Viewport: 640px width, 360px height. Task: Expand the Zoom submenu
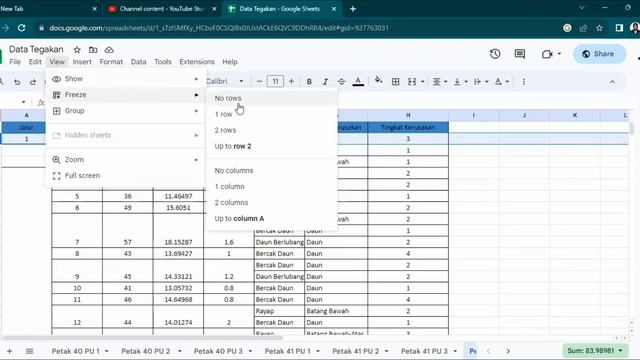(x=125, y=160)
